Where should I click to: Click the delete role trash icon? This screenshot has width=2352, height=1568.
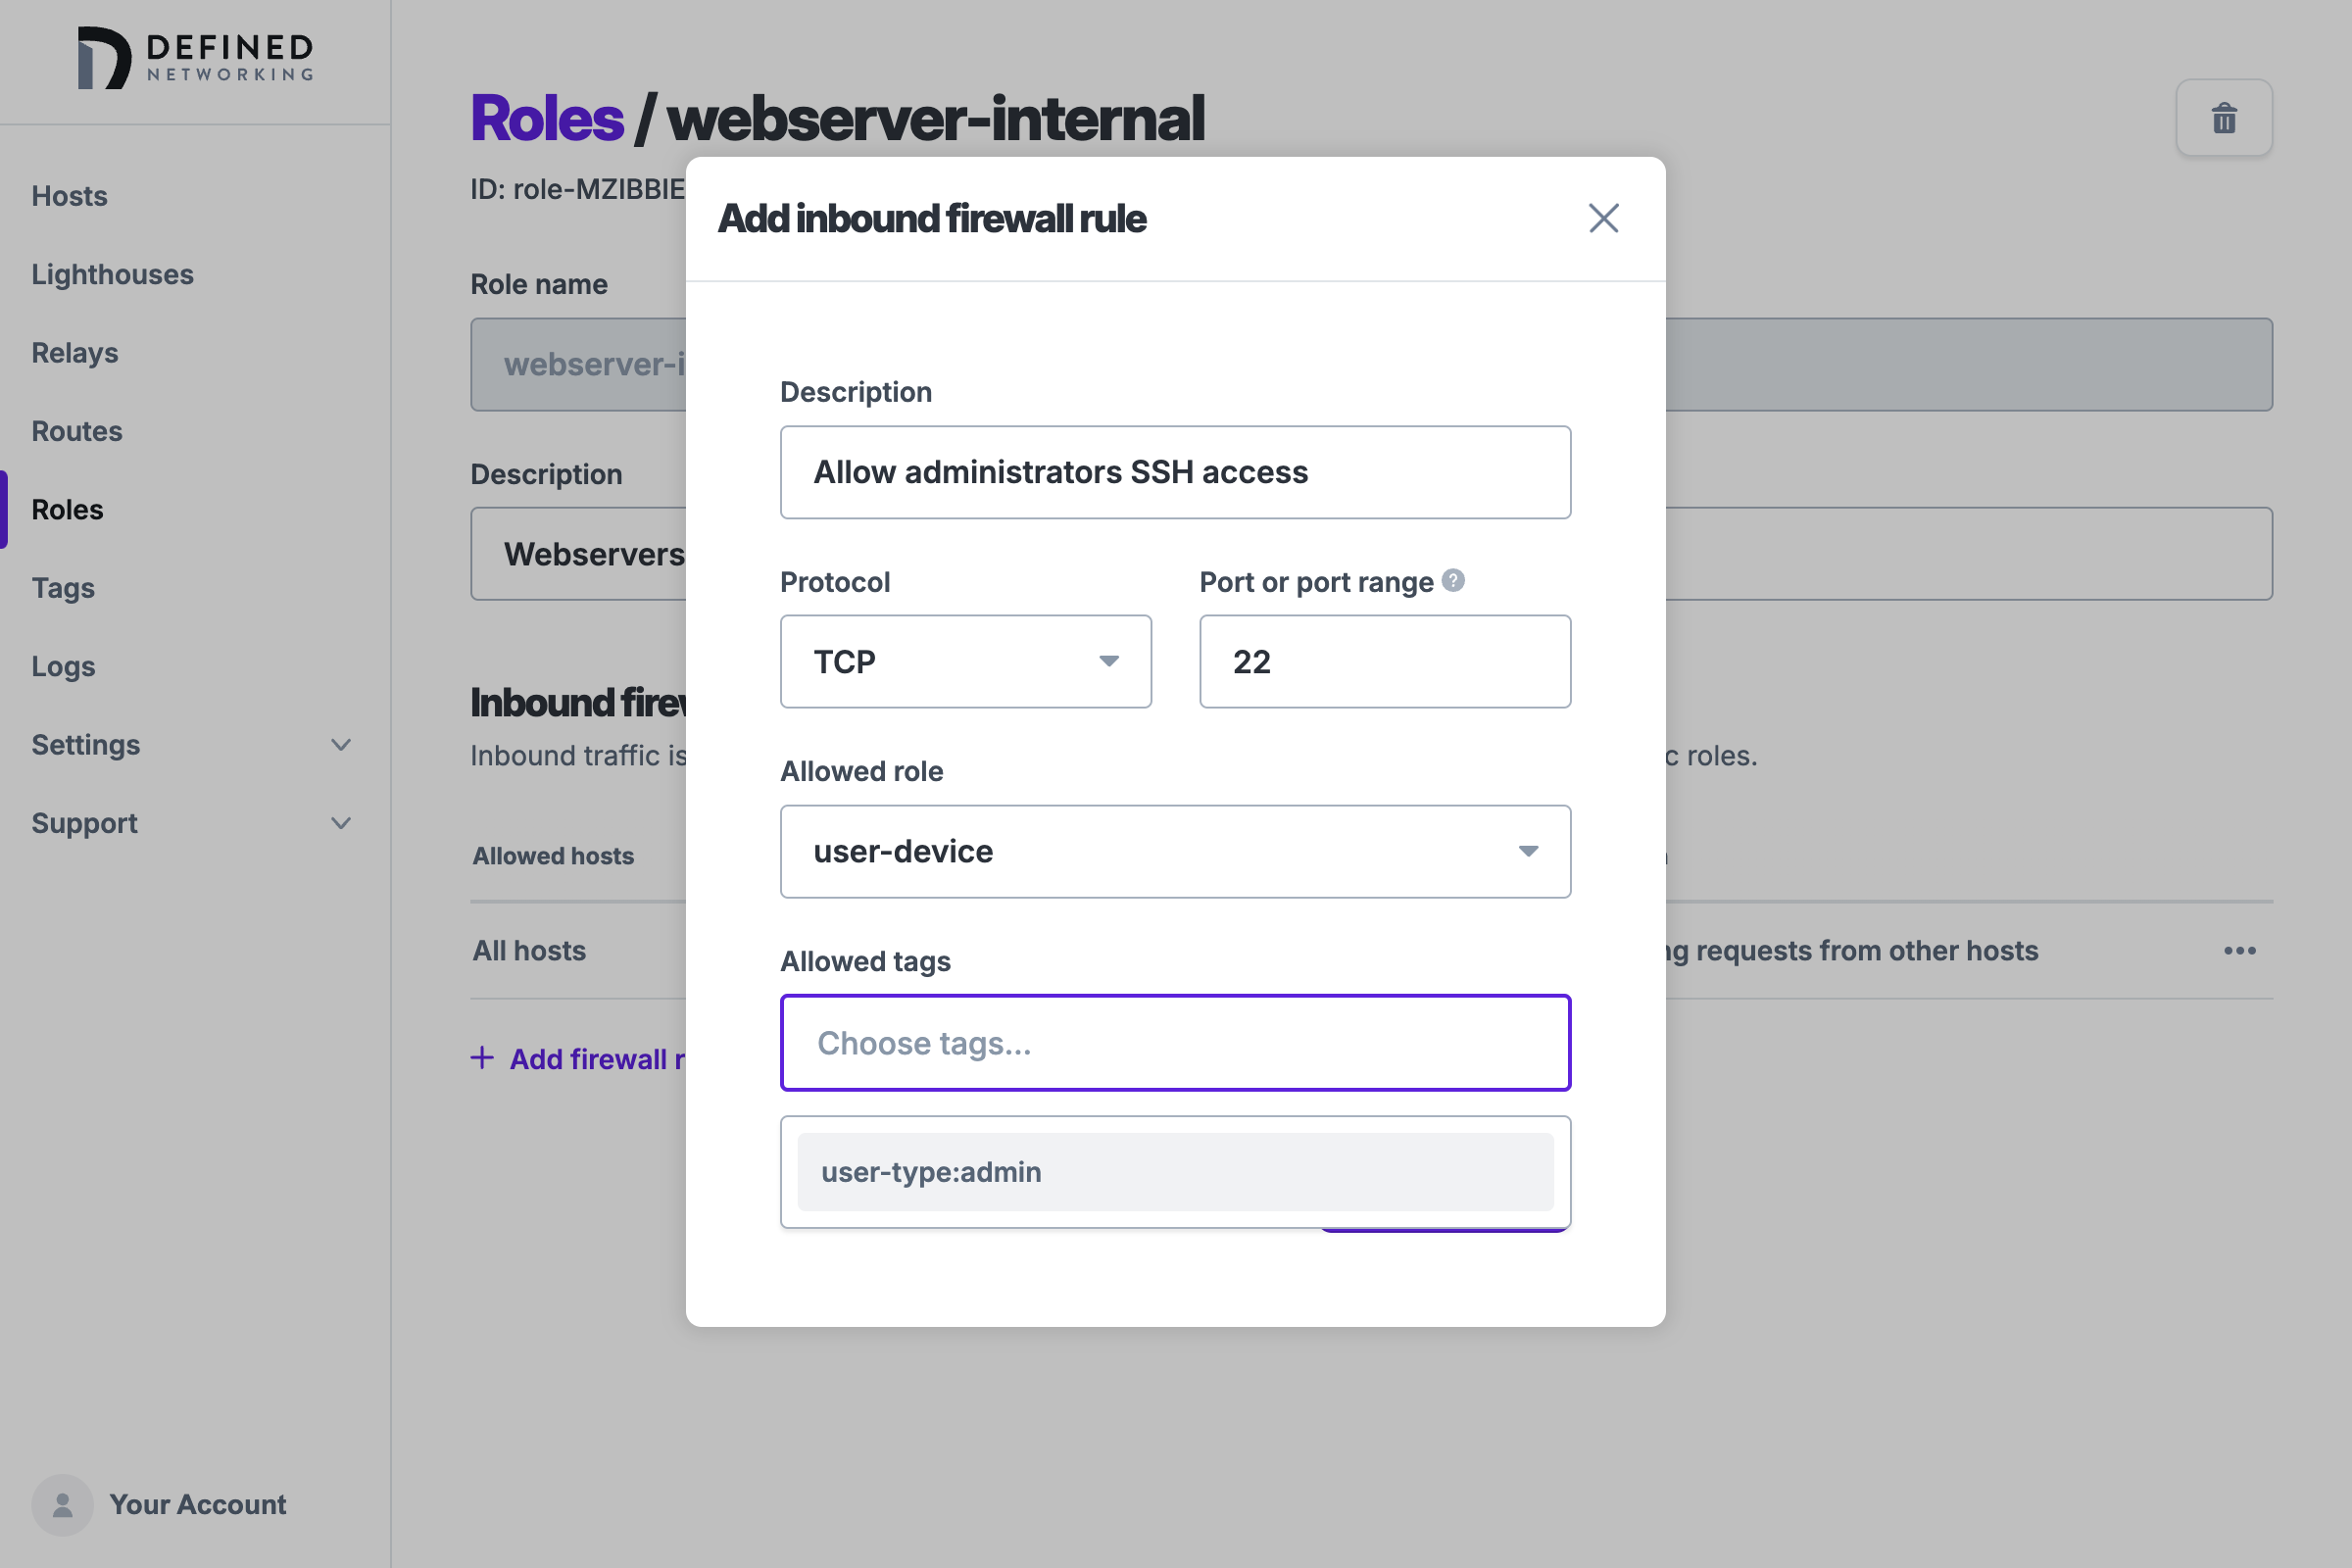(x=2224, y=118)
